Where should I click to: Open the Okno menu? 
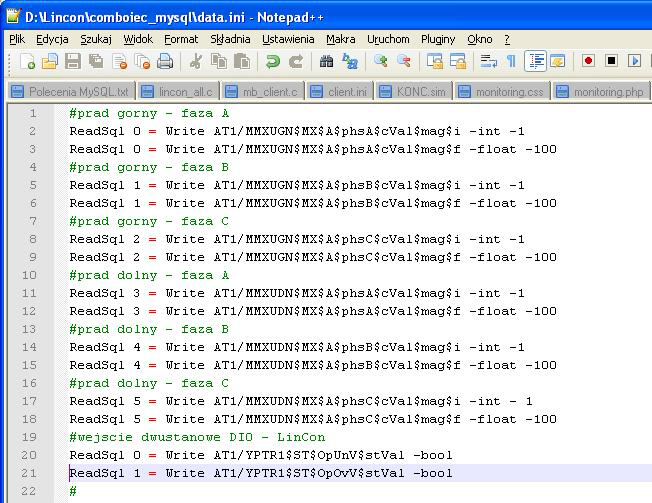pyautogui.click(x=480, y=39)
